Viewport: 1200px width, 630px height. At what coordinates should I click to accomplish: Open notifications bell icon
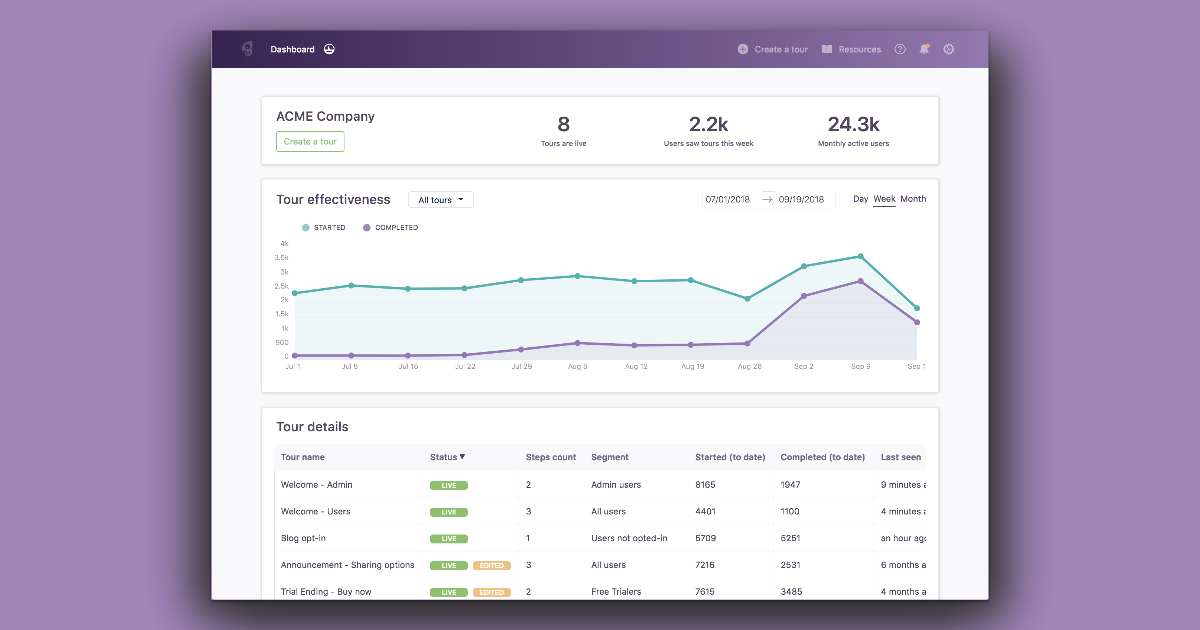click(924, 49)
